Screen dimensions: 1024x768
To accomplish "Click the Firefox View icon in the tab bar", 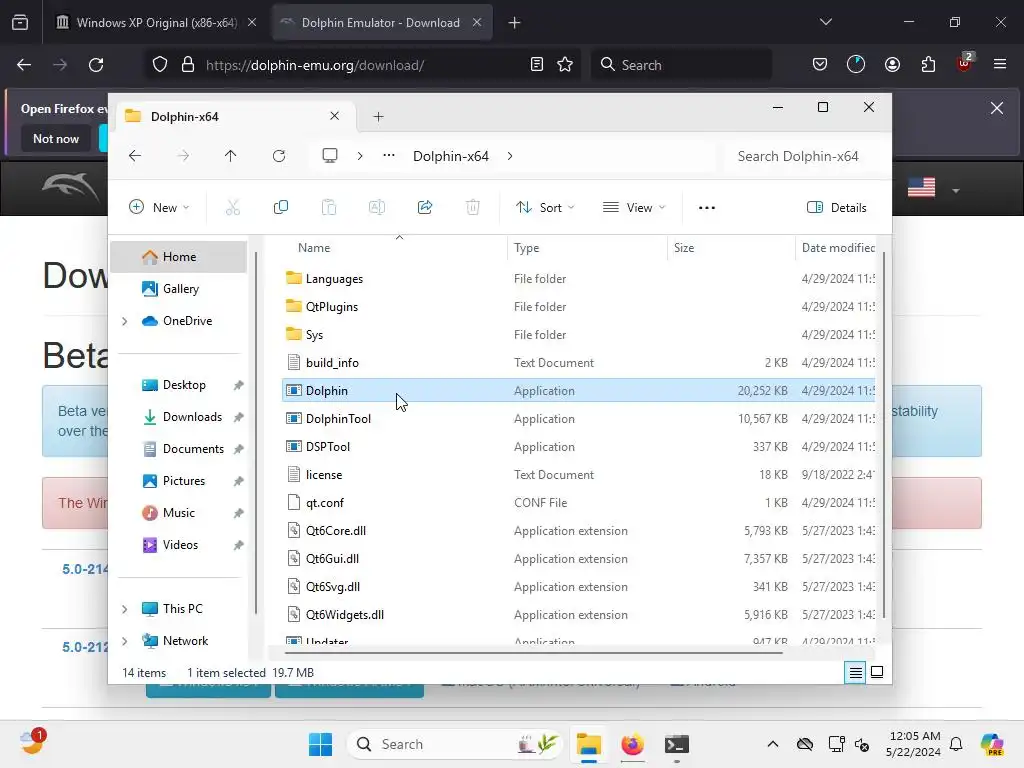I will coord(20,22).
